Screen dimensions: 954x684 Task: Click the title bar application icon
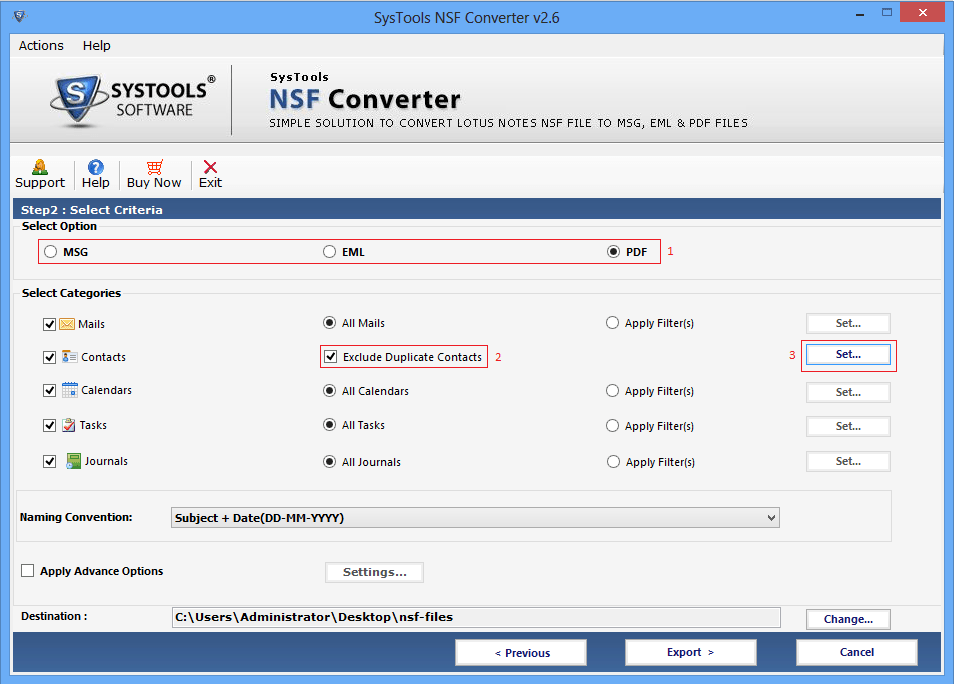20,16
